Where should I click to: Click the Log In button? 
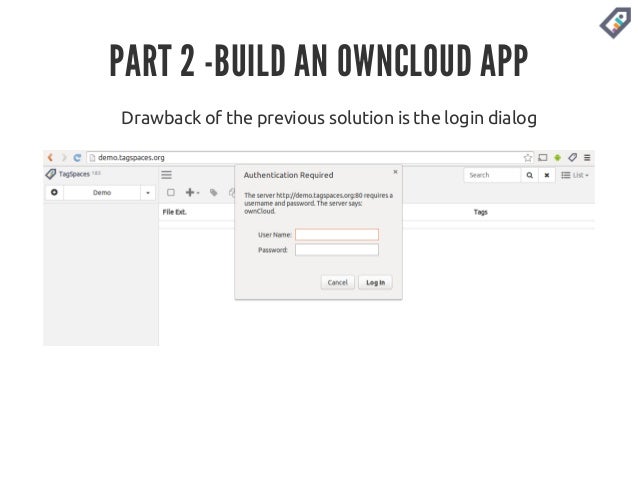coord(375,282)
